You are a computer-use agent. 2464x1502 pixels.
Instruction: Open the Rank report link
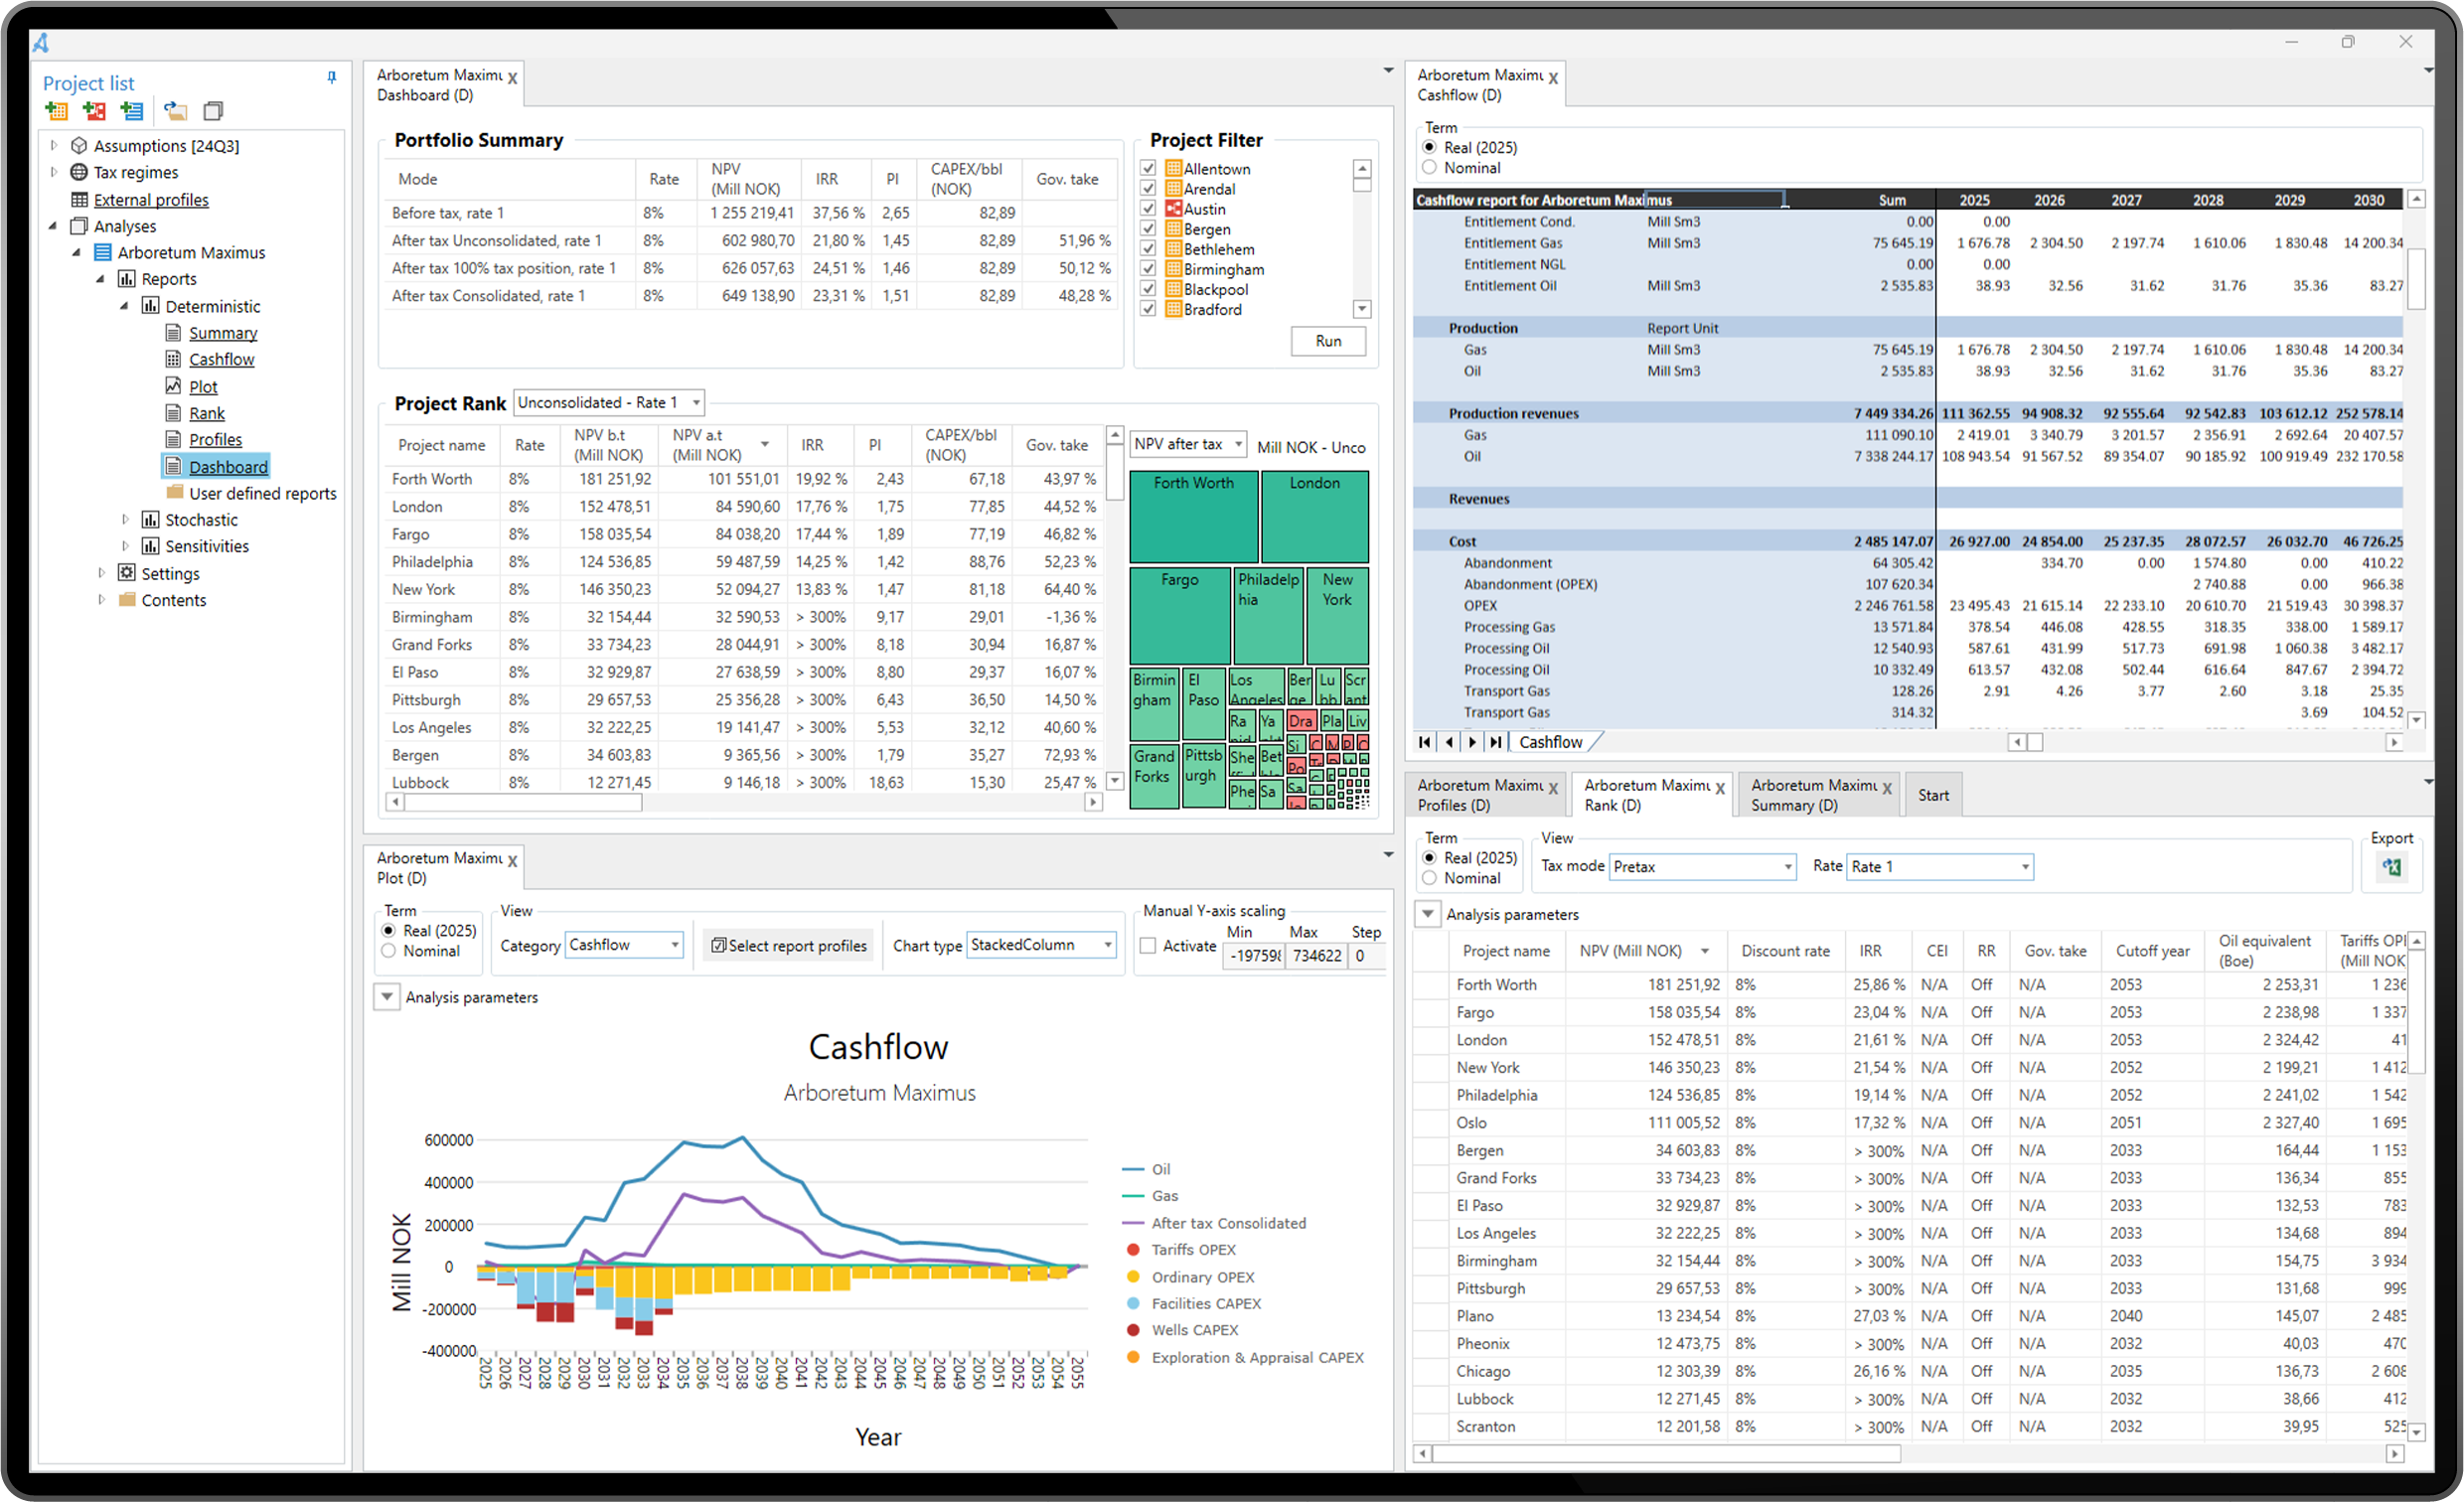(x=207, y=413)
